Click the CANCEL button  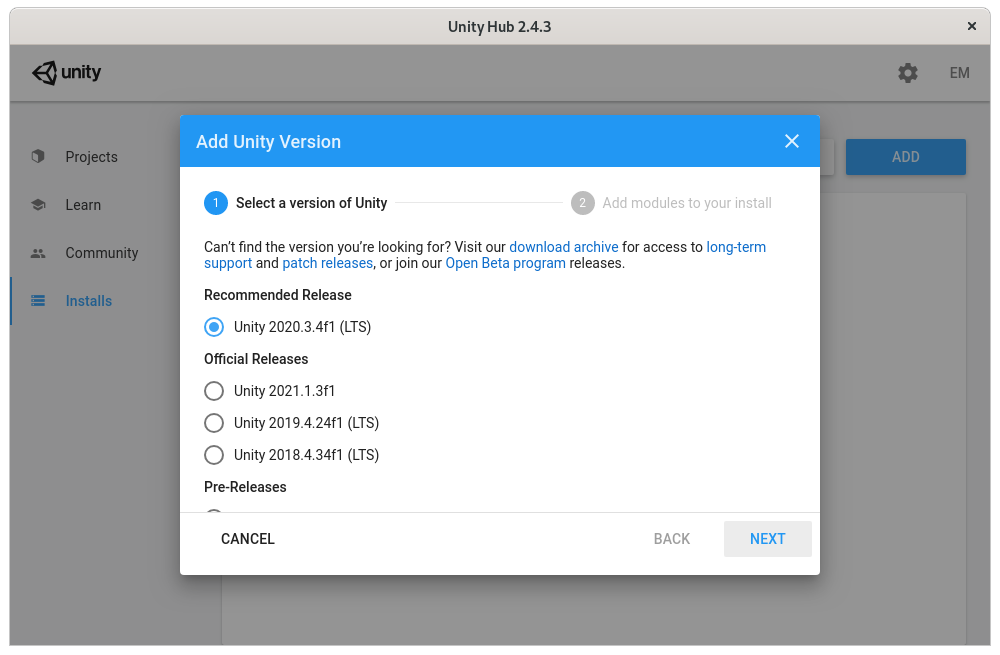[x=247, y=539]
